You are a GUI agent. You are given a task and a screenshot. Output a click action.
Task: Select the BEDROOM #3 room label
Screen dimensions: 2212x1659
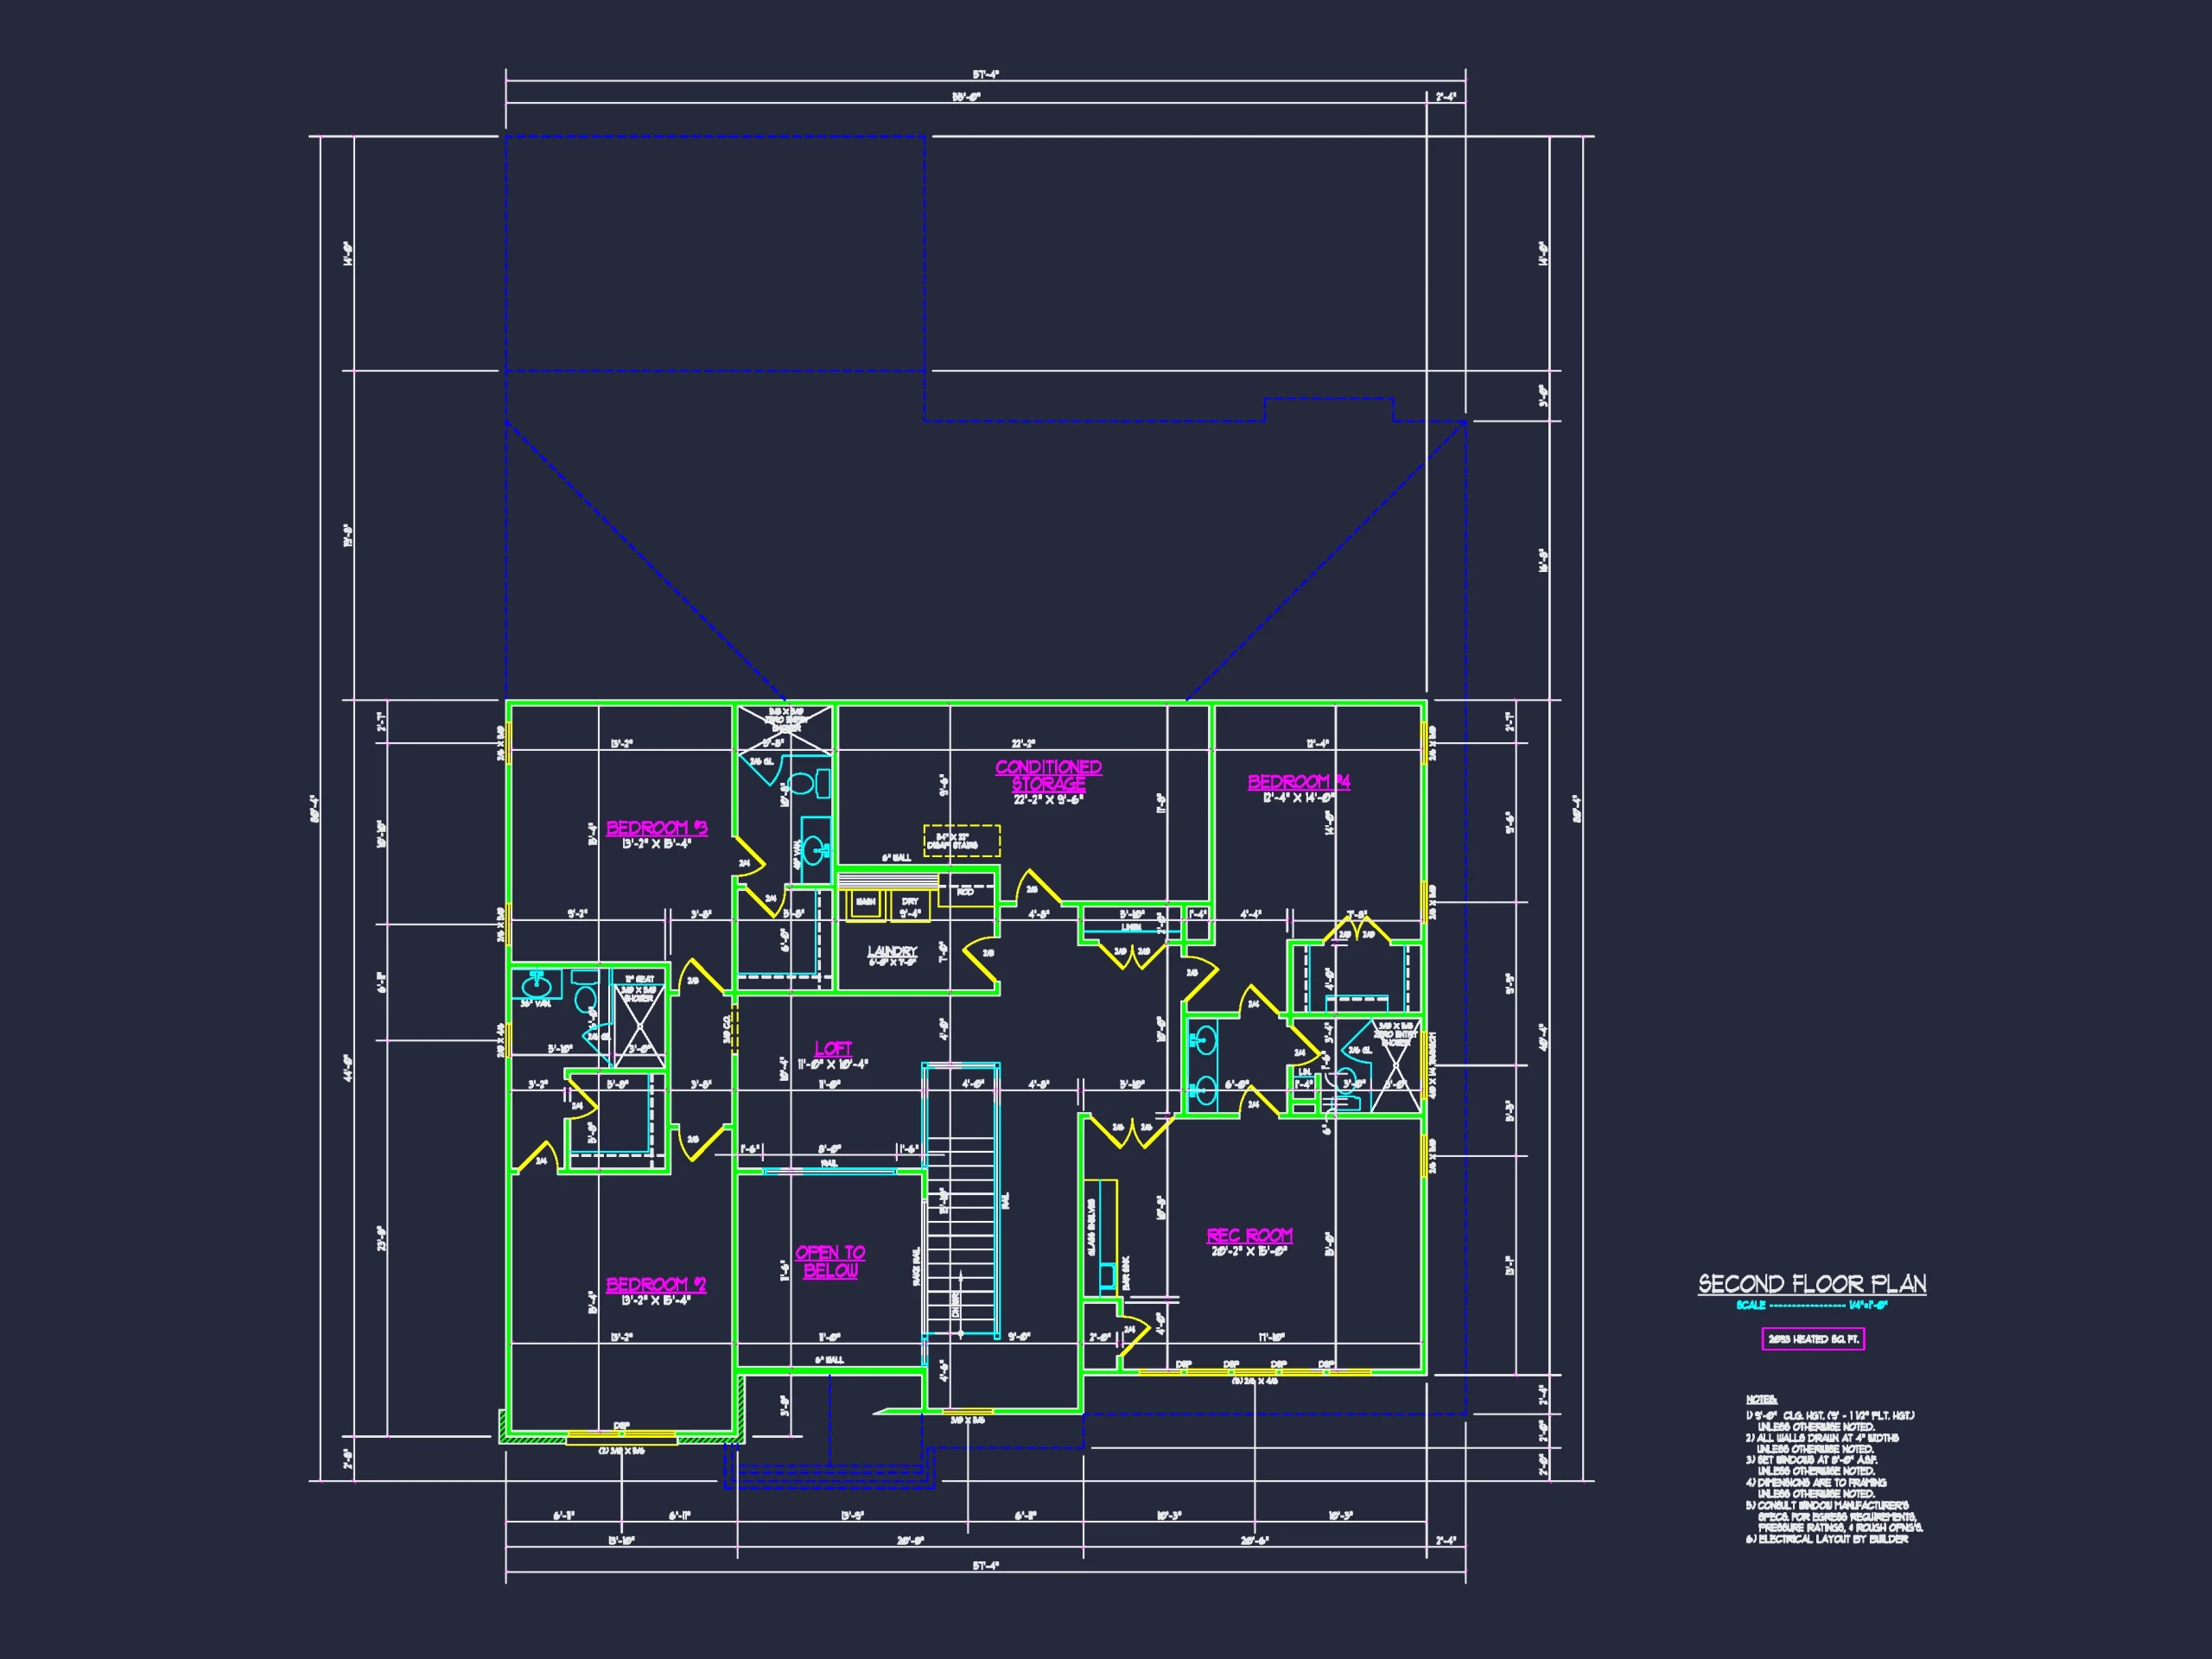[657, 828]
